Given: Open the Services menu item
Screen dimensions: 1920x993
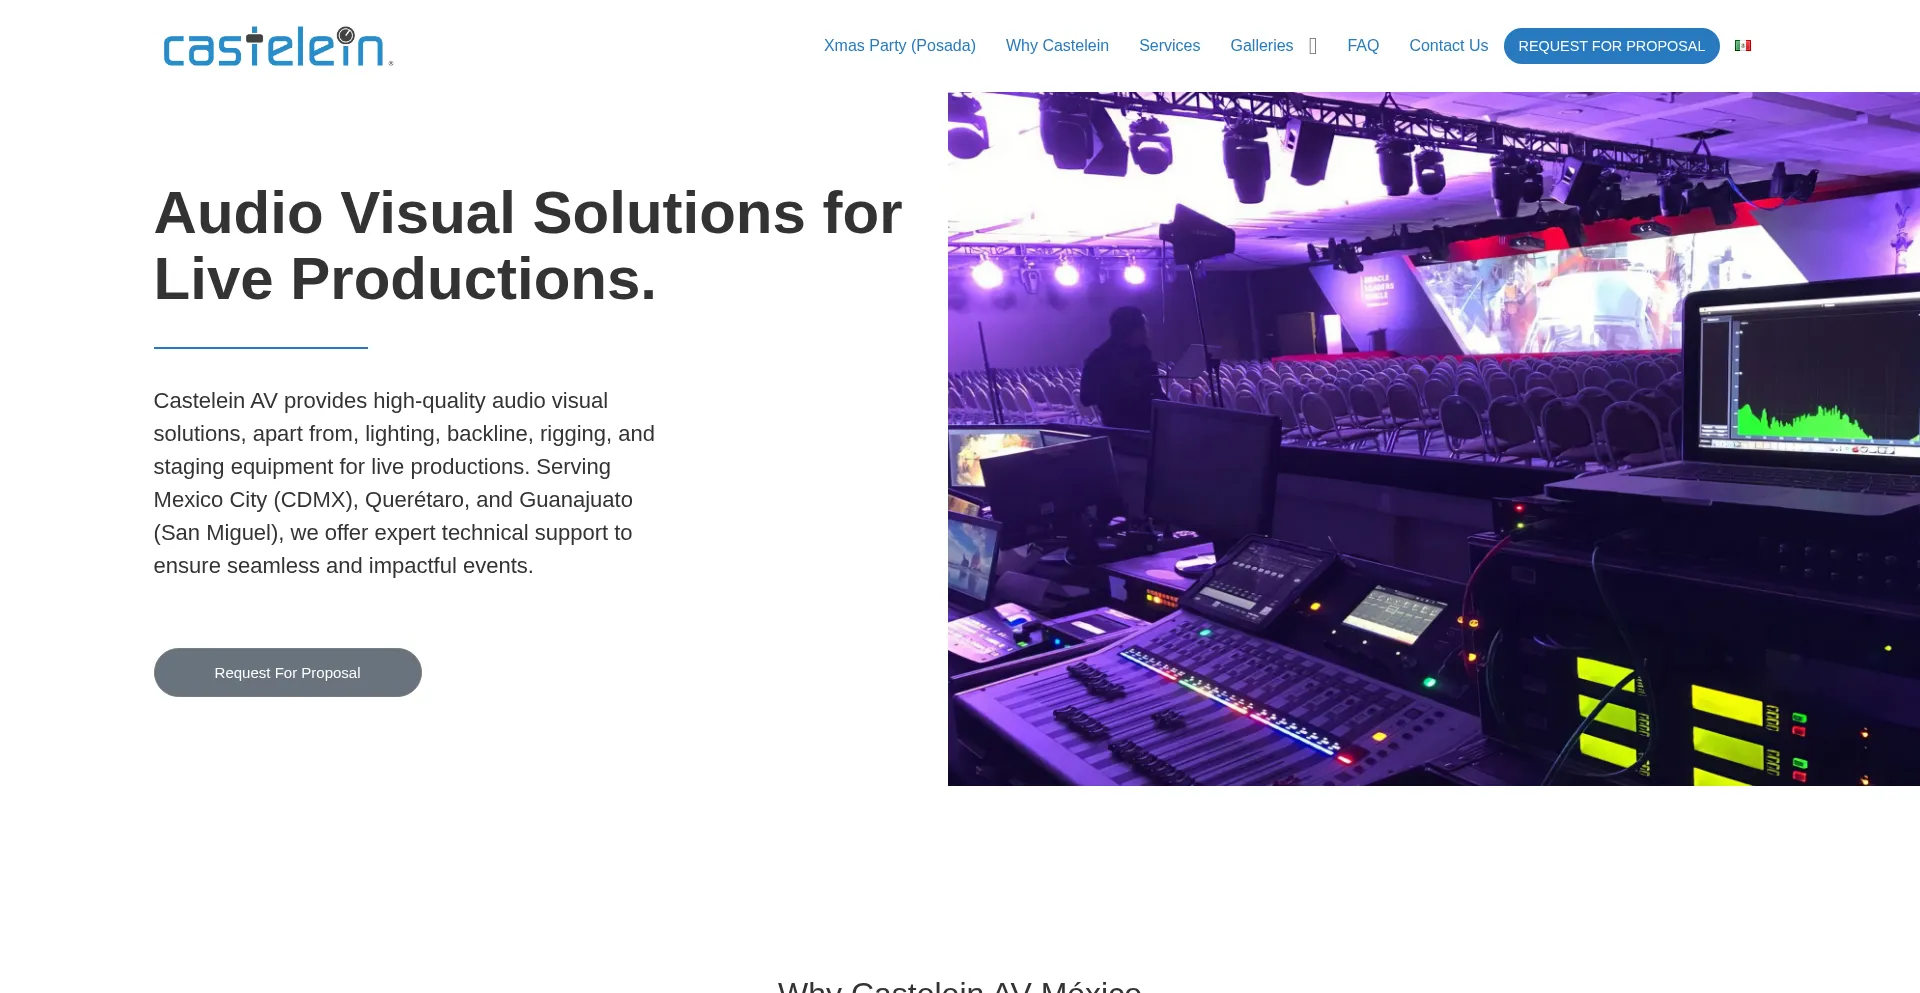Looking at the screenshot, I should coord(1169,46).
